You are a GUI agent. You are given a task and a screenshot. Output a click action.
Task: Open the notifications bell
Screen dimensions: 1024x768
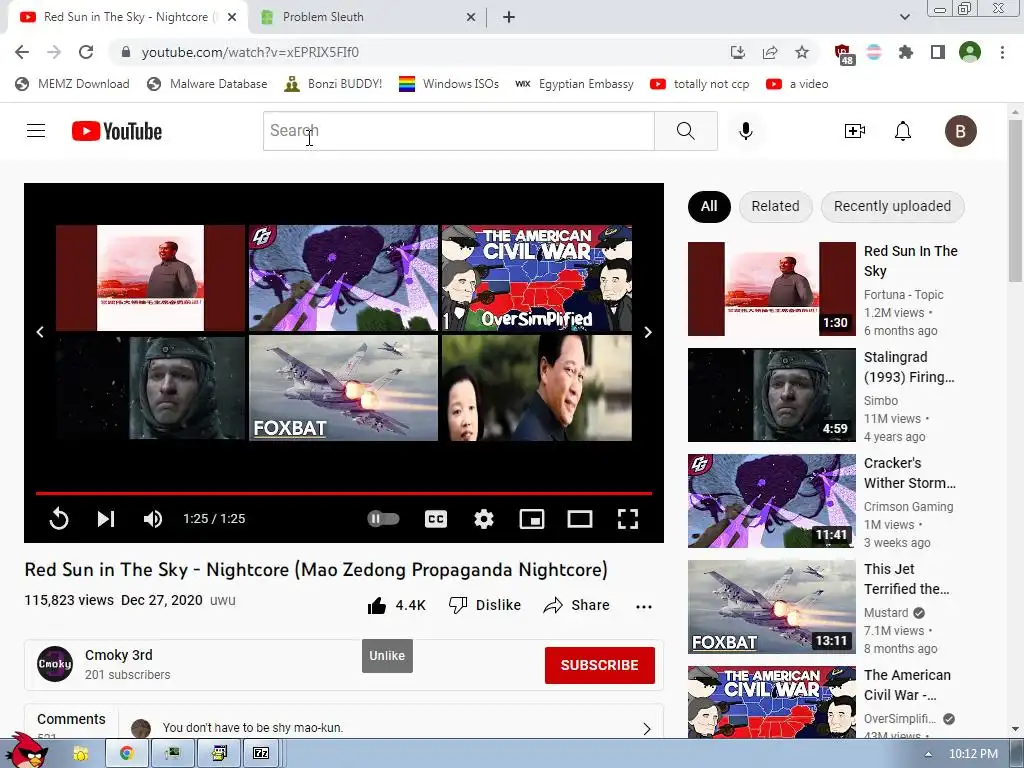tap(903, 131)
